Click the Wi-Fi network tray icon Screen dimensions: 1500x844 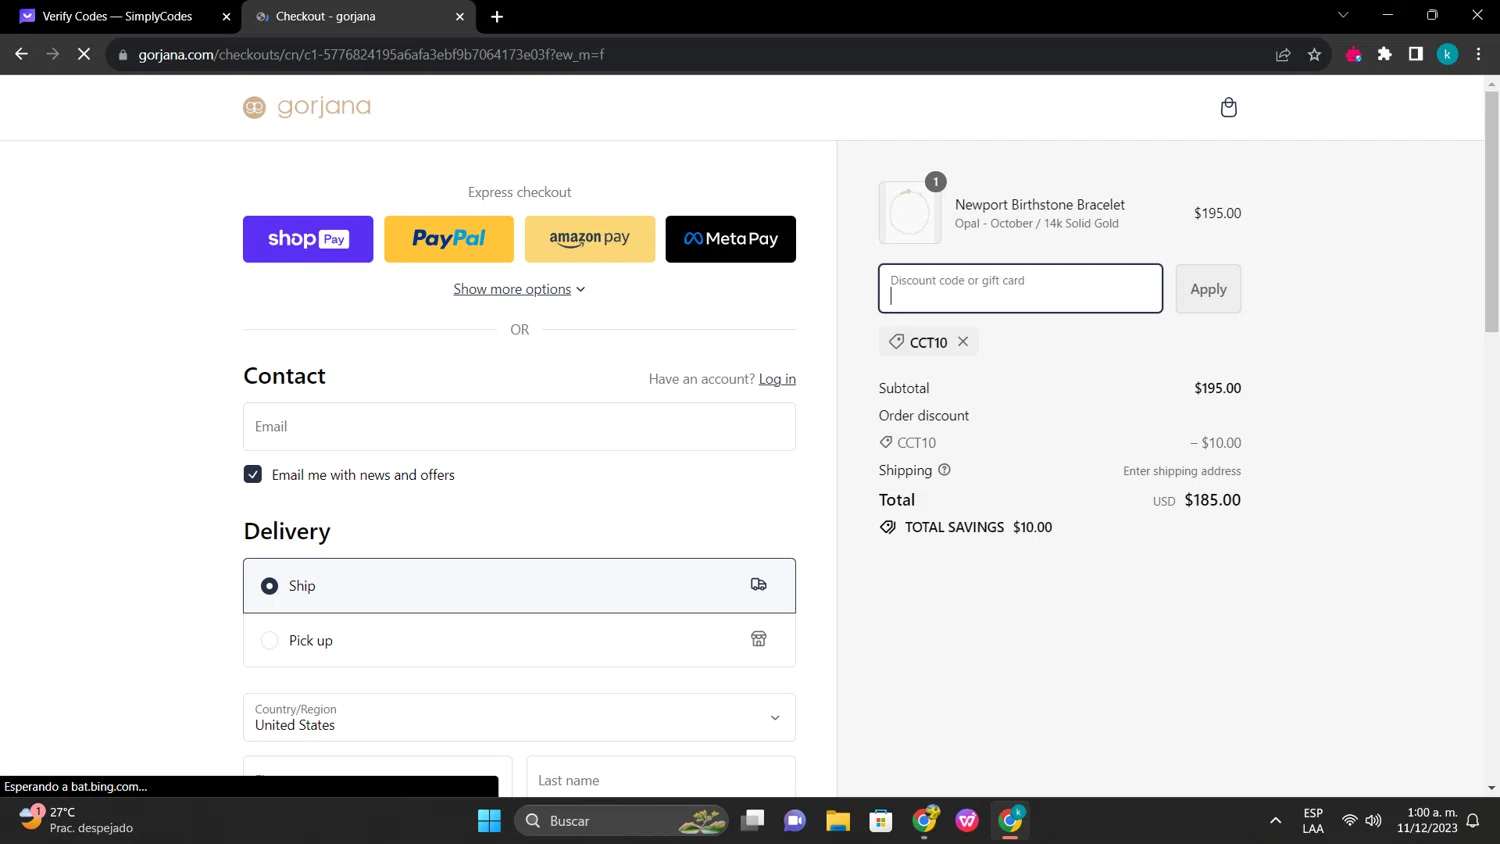pos(1349,820)
